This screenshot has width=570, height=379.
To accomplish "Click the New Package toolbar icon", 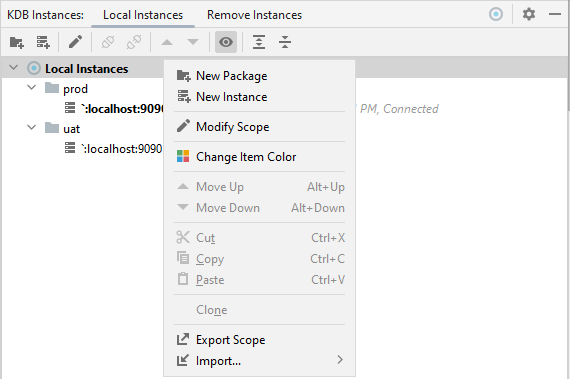I will (17, 43).
